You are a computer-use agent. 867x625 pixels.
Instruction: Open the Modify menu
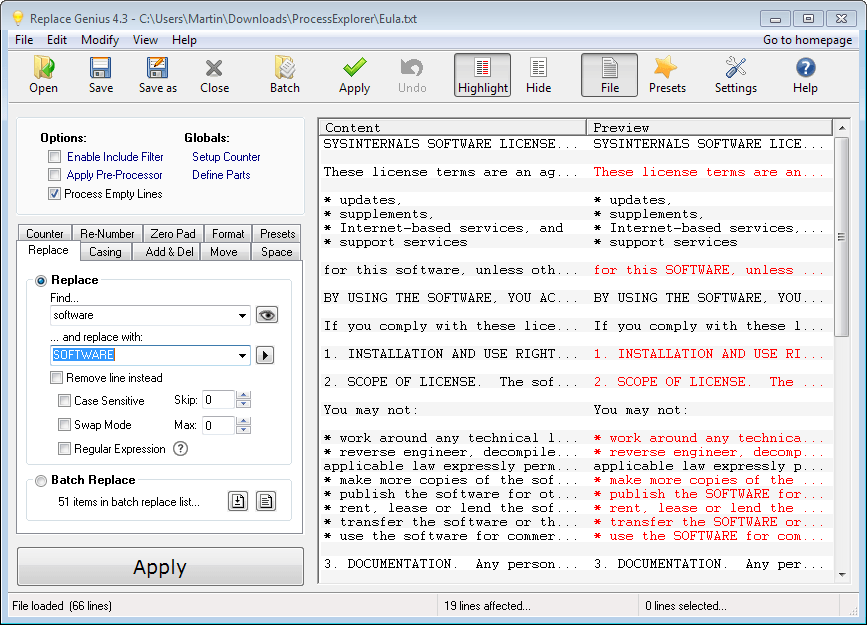pos(100,40)
